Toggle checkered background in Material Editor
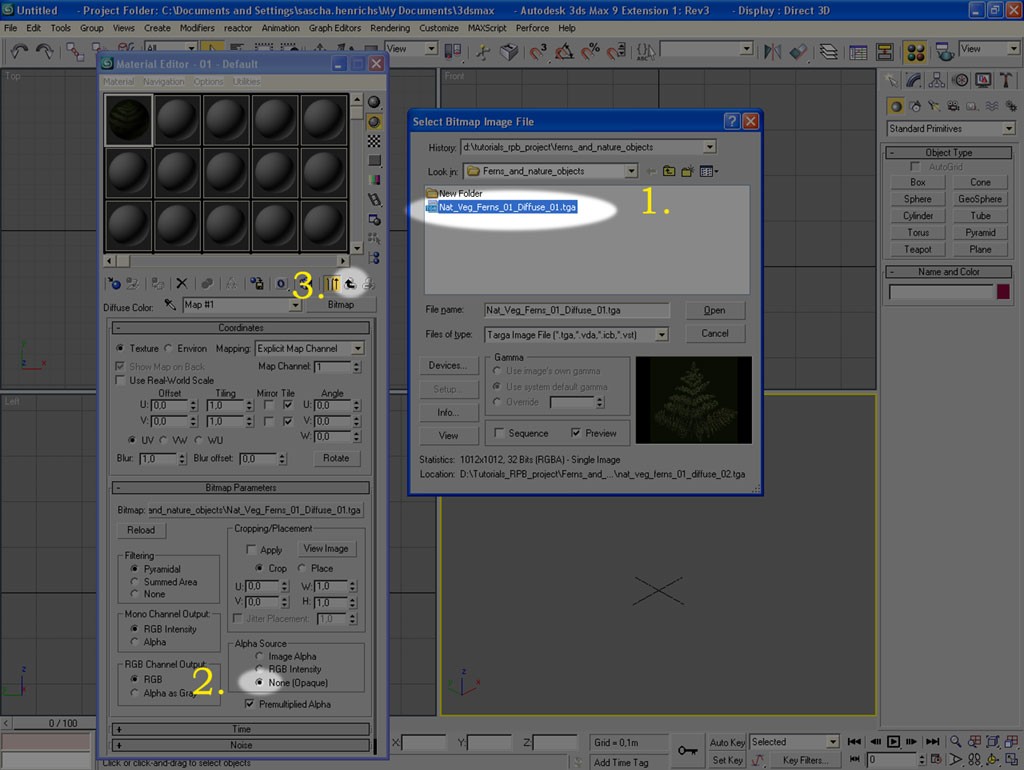 click(x=374, y=141)
